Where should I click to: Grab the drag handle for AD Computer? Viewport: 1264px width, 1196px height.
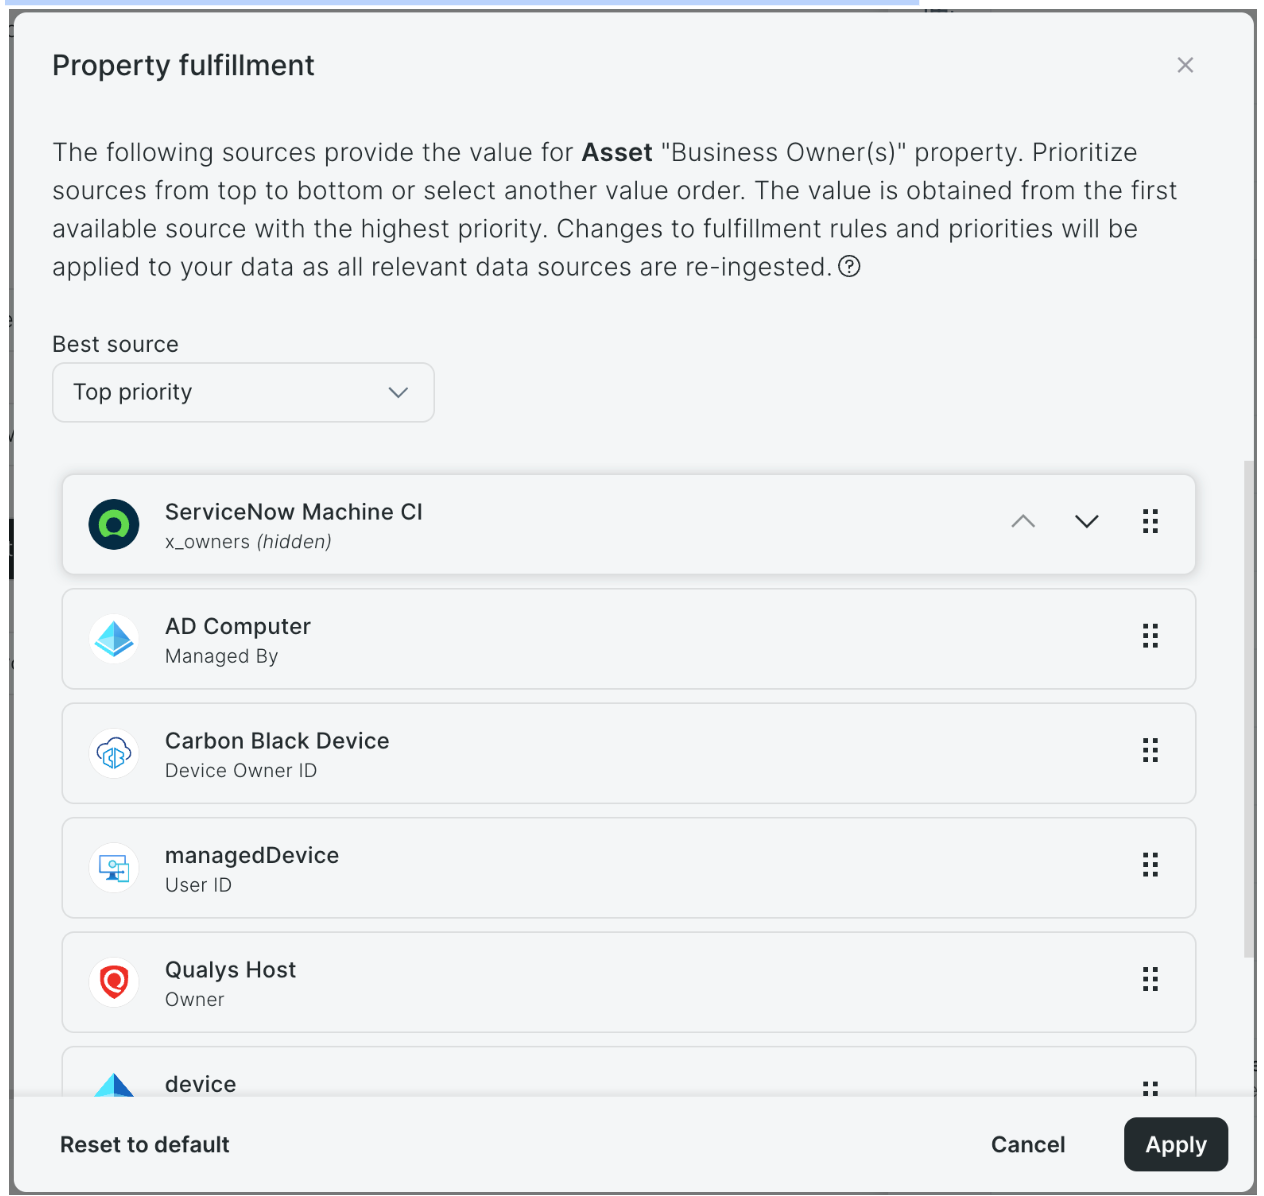click(x=1150, y=636)
